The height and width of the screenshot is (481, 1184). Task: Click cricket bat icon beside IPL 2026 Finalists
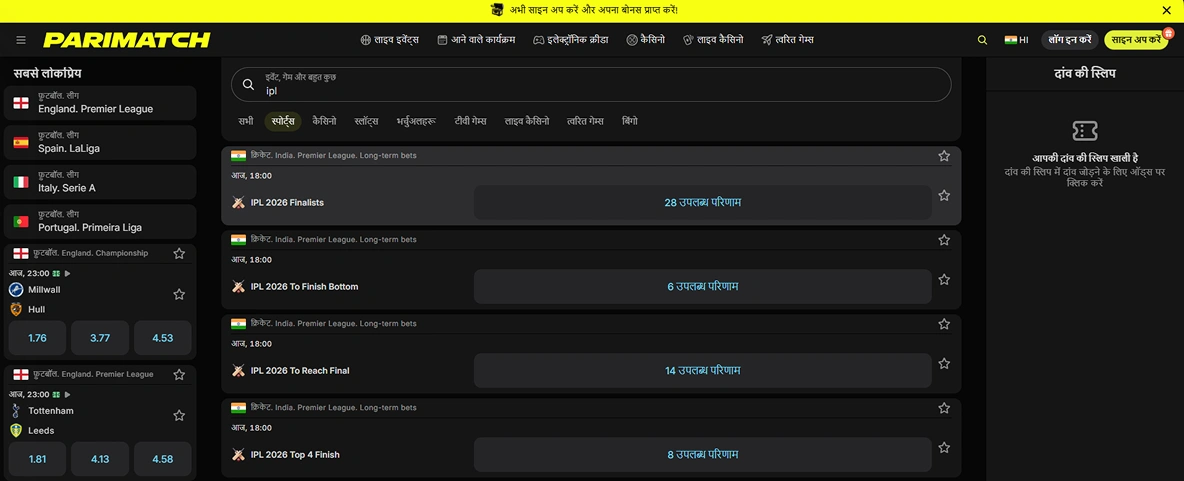click(x=239, y=202)
